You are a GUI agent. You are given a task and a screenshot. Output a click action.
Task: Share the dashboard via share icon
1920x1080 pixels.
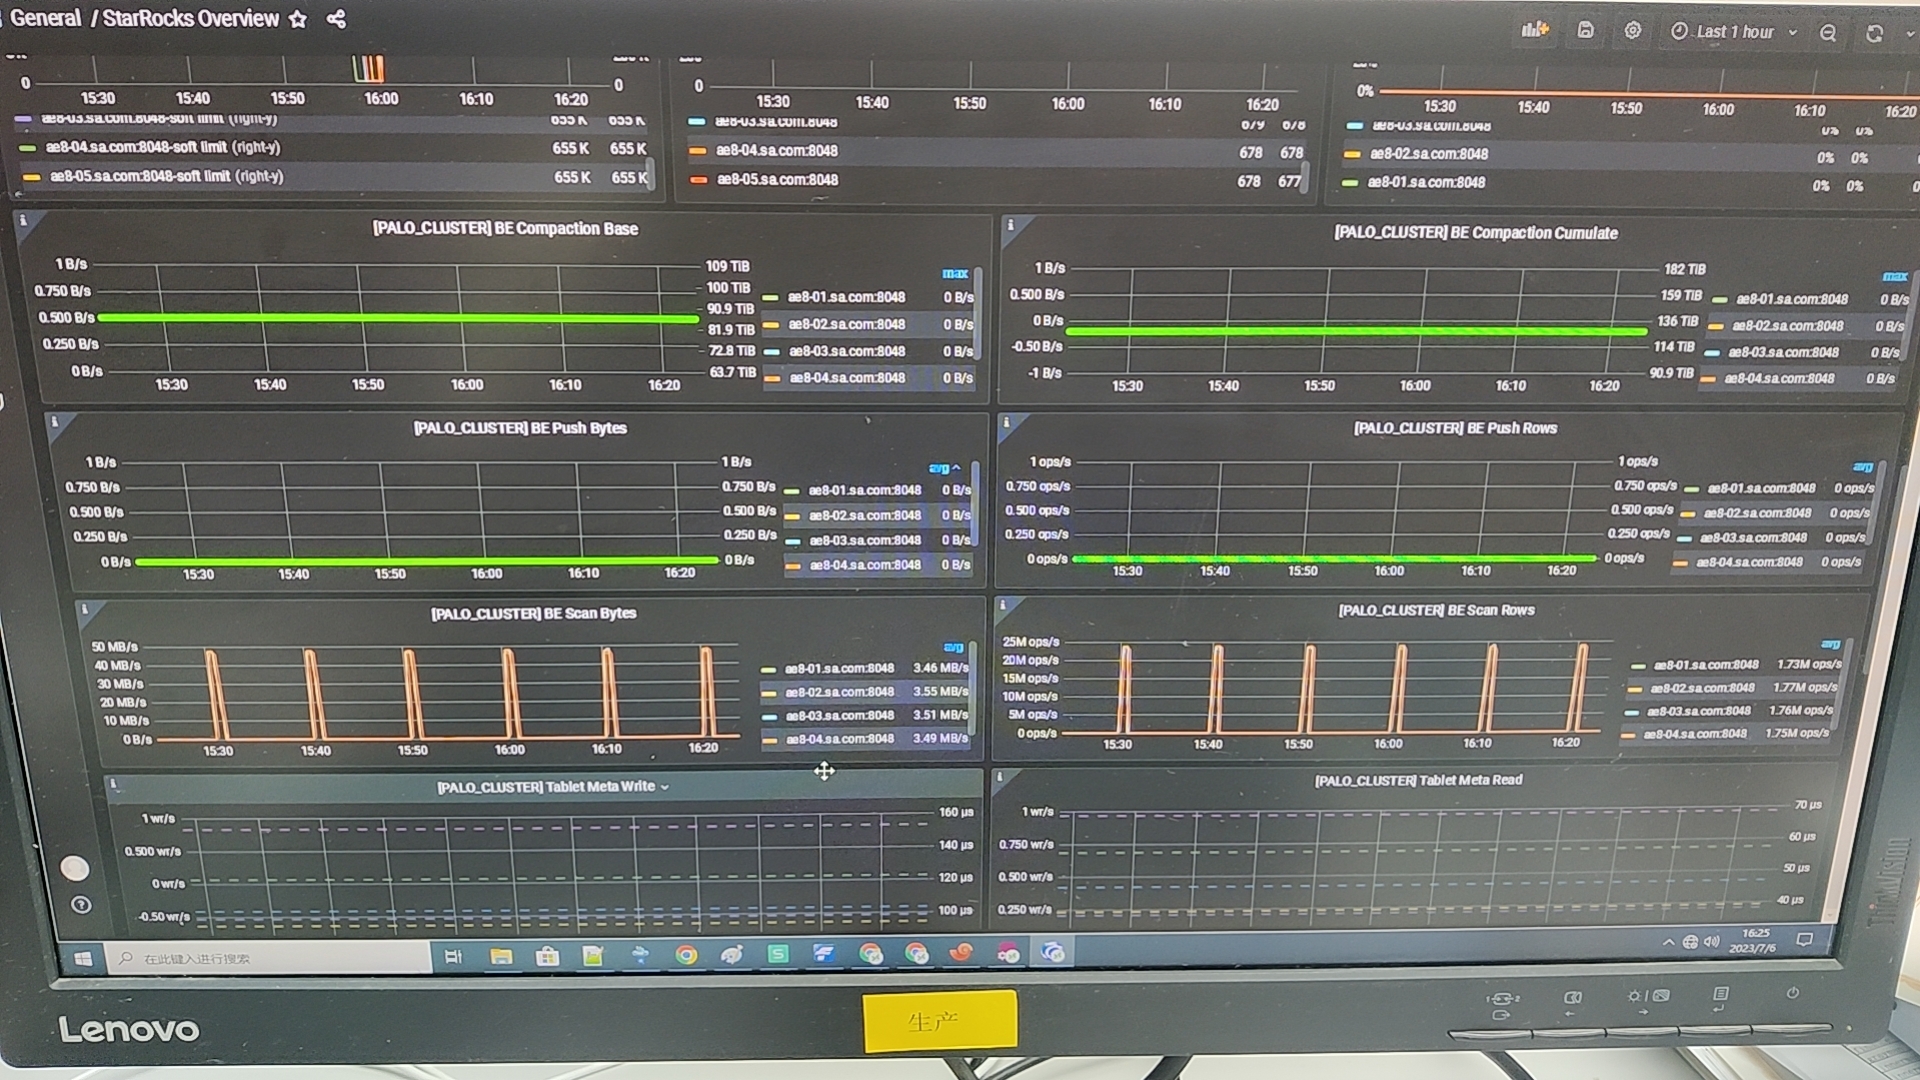336,19
